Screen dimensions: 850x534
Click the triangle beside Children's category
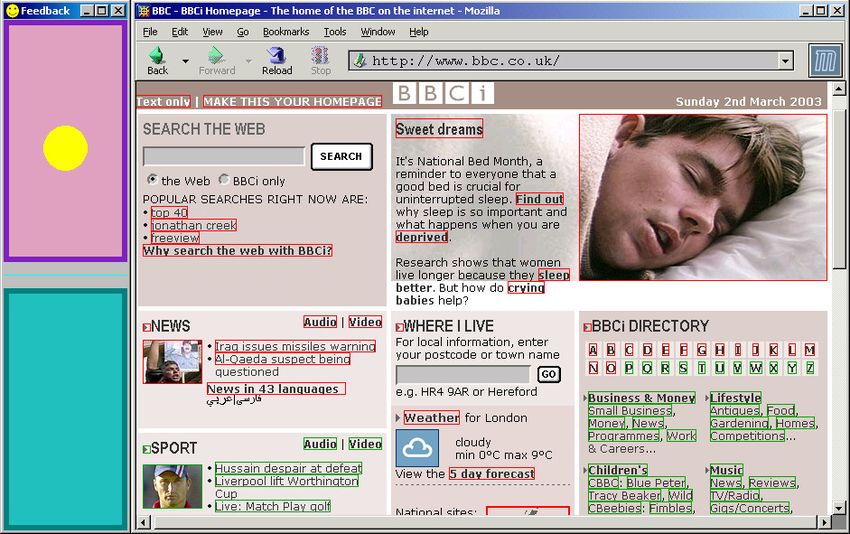click(x=585, y=470)
